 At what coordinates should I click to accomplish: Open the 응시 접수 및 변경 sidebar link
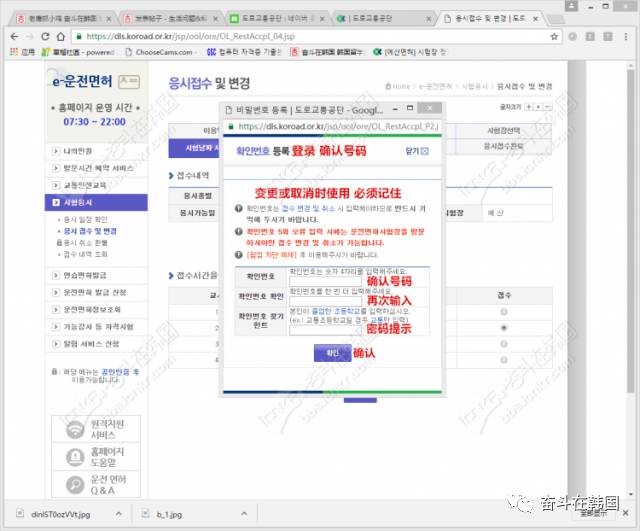90,231
